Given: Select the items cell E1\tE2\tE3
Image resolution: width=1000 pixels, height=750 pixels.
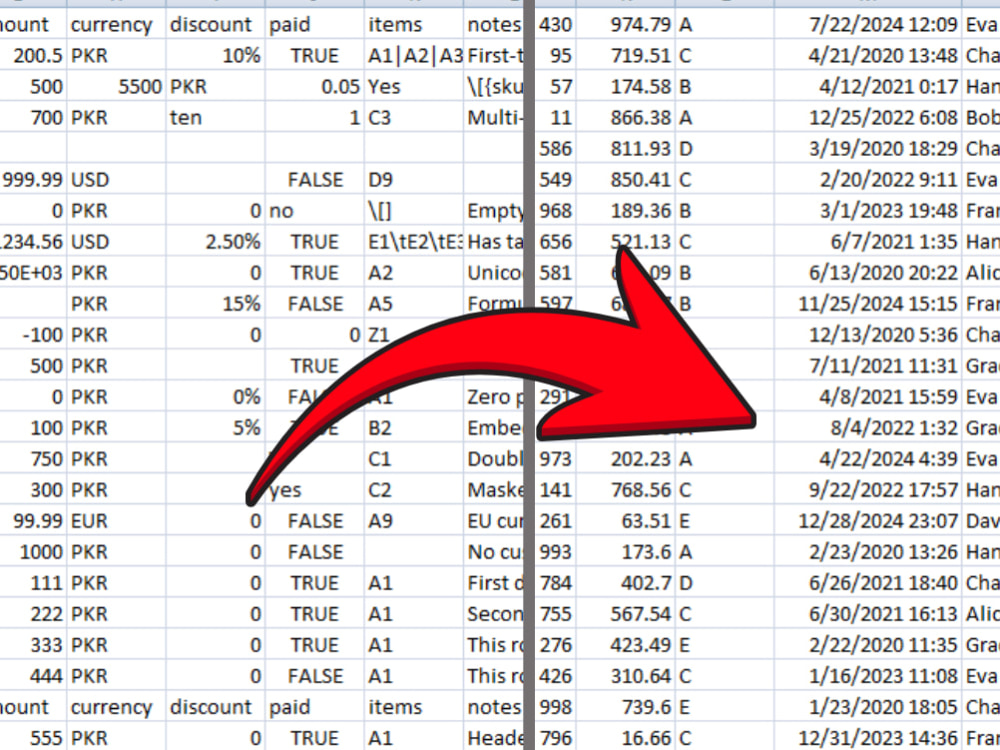Looking at the screenshot, I should tap(414, 242).
